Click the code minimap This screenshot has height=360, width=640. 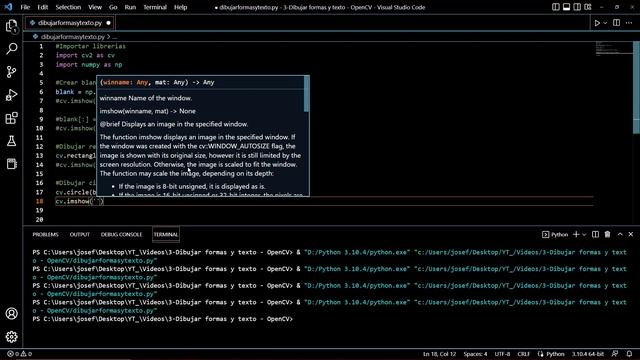pyautogui.click(x=613, y=48)
